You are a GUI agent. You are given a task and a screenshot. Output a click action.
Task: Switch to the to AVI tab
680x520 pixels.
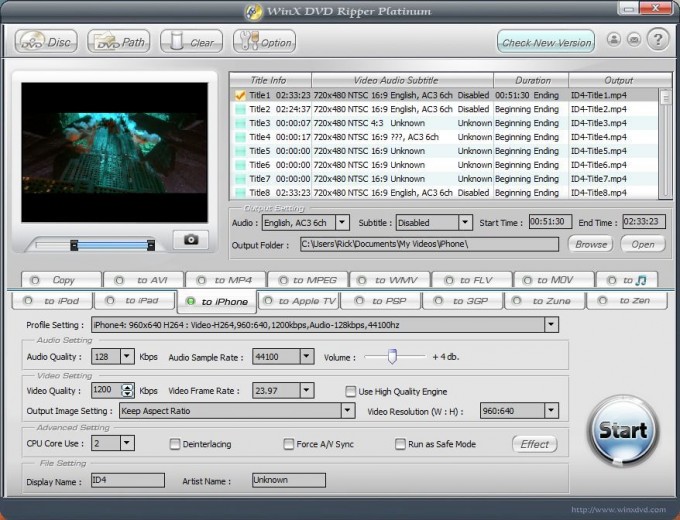144,280
